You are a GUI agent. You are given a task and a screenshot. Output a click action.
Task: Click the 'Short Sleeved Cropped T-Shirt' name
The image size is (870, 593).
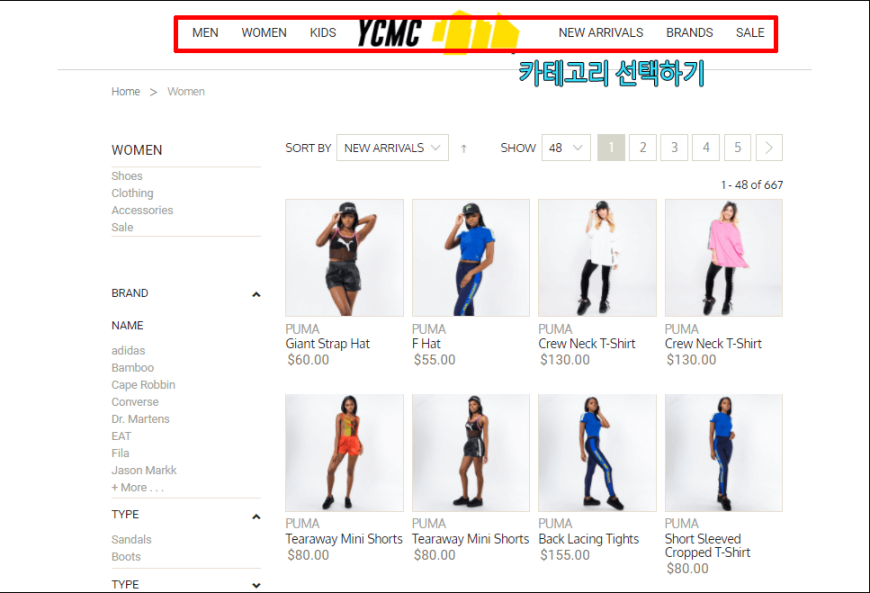click(x=708, y=545)
